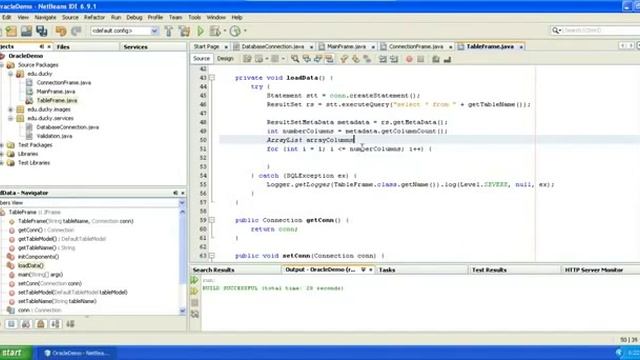The height and width of the screenshot is (360, 640).
Task: Open the Debug Main Project dropdown arrow
Action: click(x=224, y=31)
